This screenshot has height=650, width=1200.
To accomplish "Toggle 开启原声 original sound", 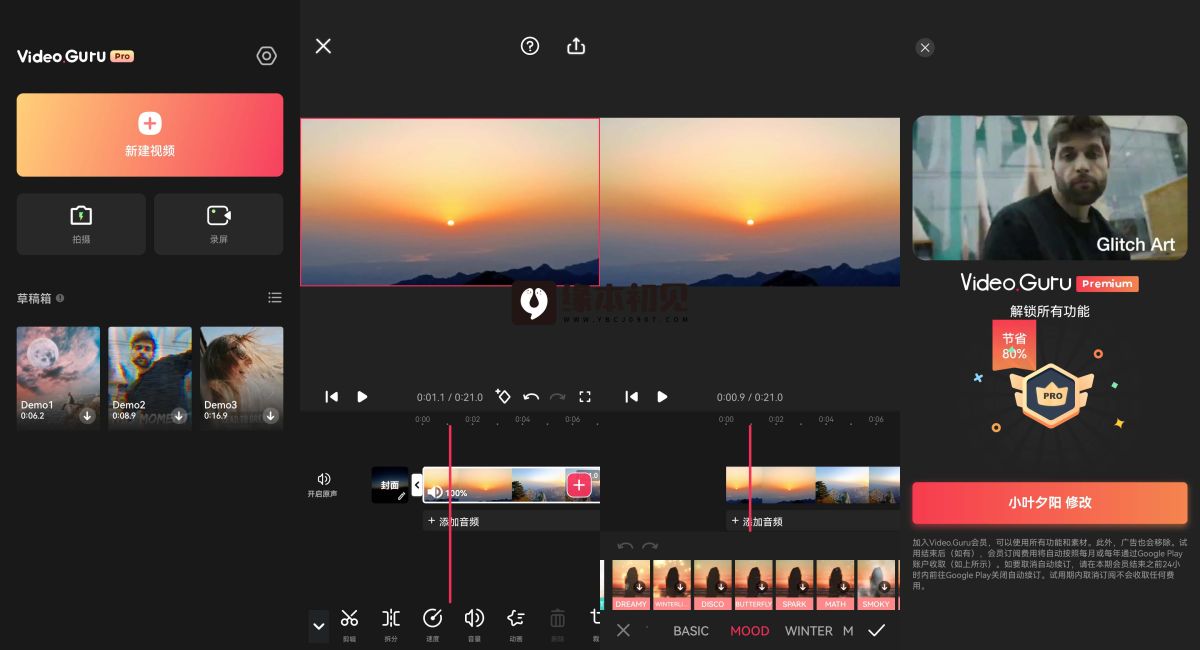I will point(323,485).
